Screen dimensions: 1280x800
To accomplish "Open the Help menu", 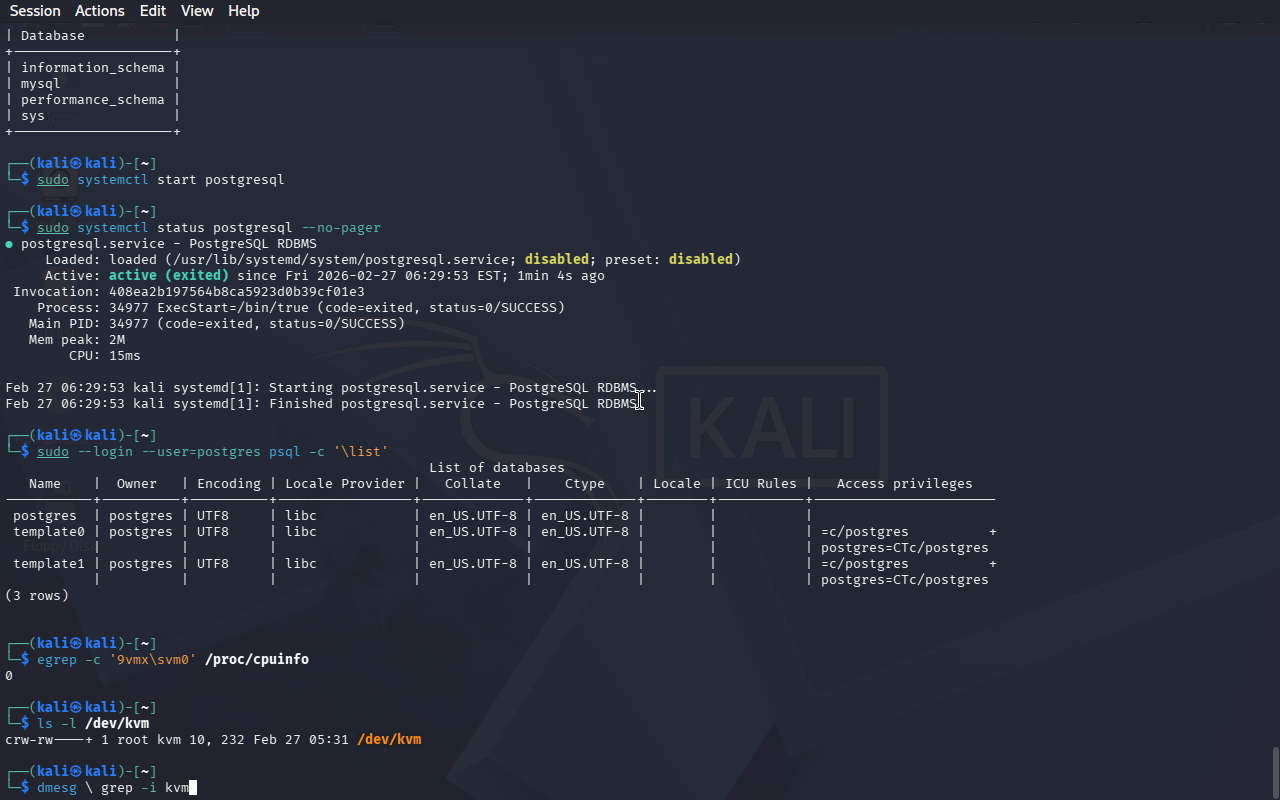I will (243, 11).
